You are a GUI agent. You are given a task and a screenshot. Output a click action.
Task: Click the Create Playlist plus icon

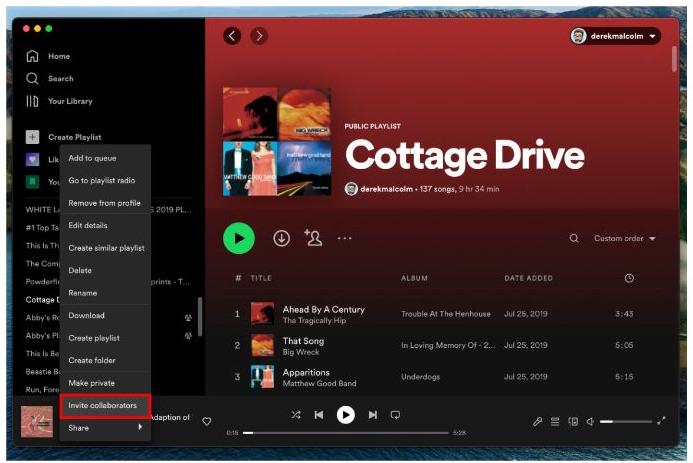coord(32,137)
